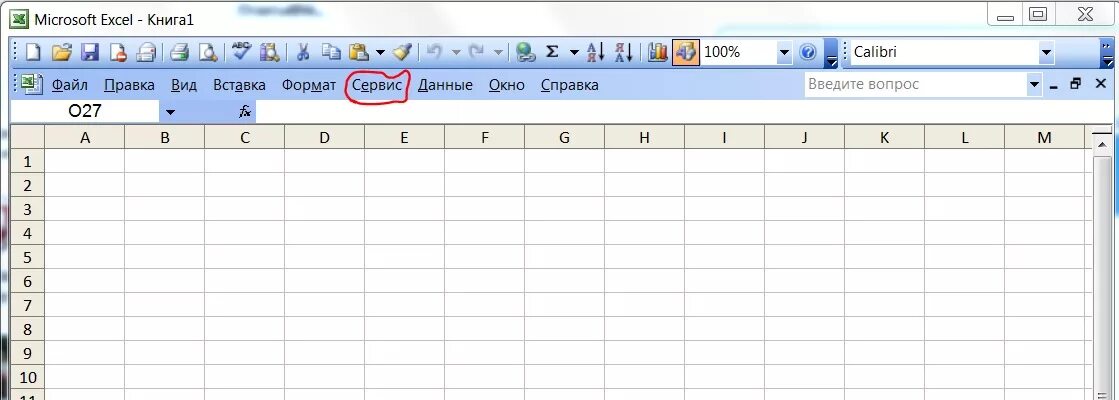Click the AutoSum sigma icon
The image size is (1119, 400).
coord(552,52)
